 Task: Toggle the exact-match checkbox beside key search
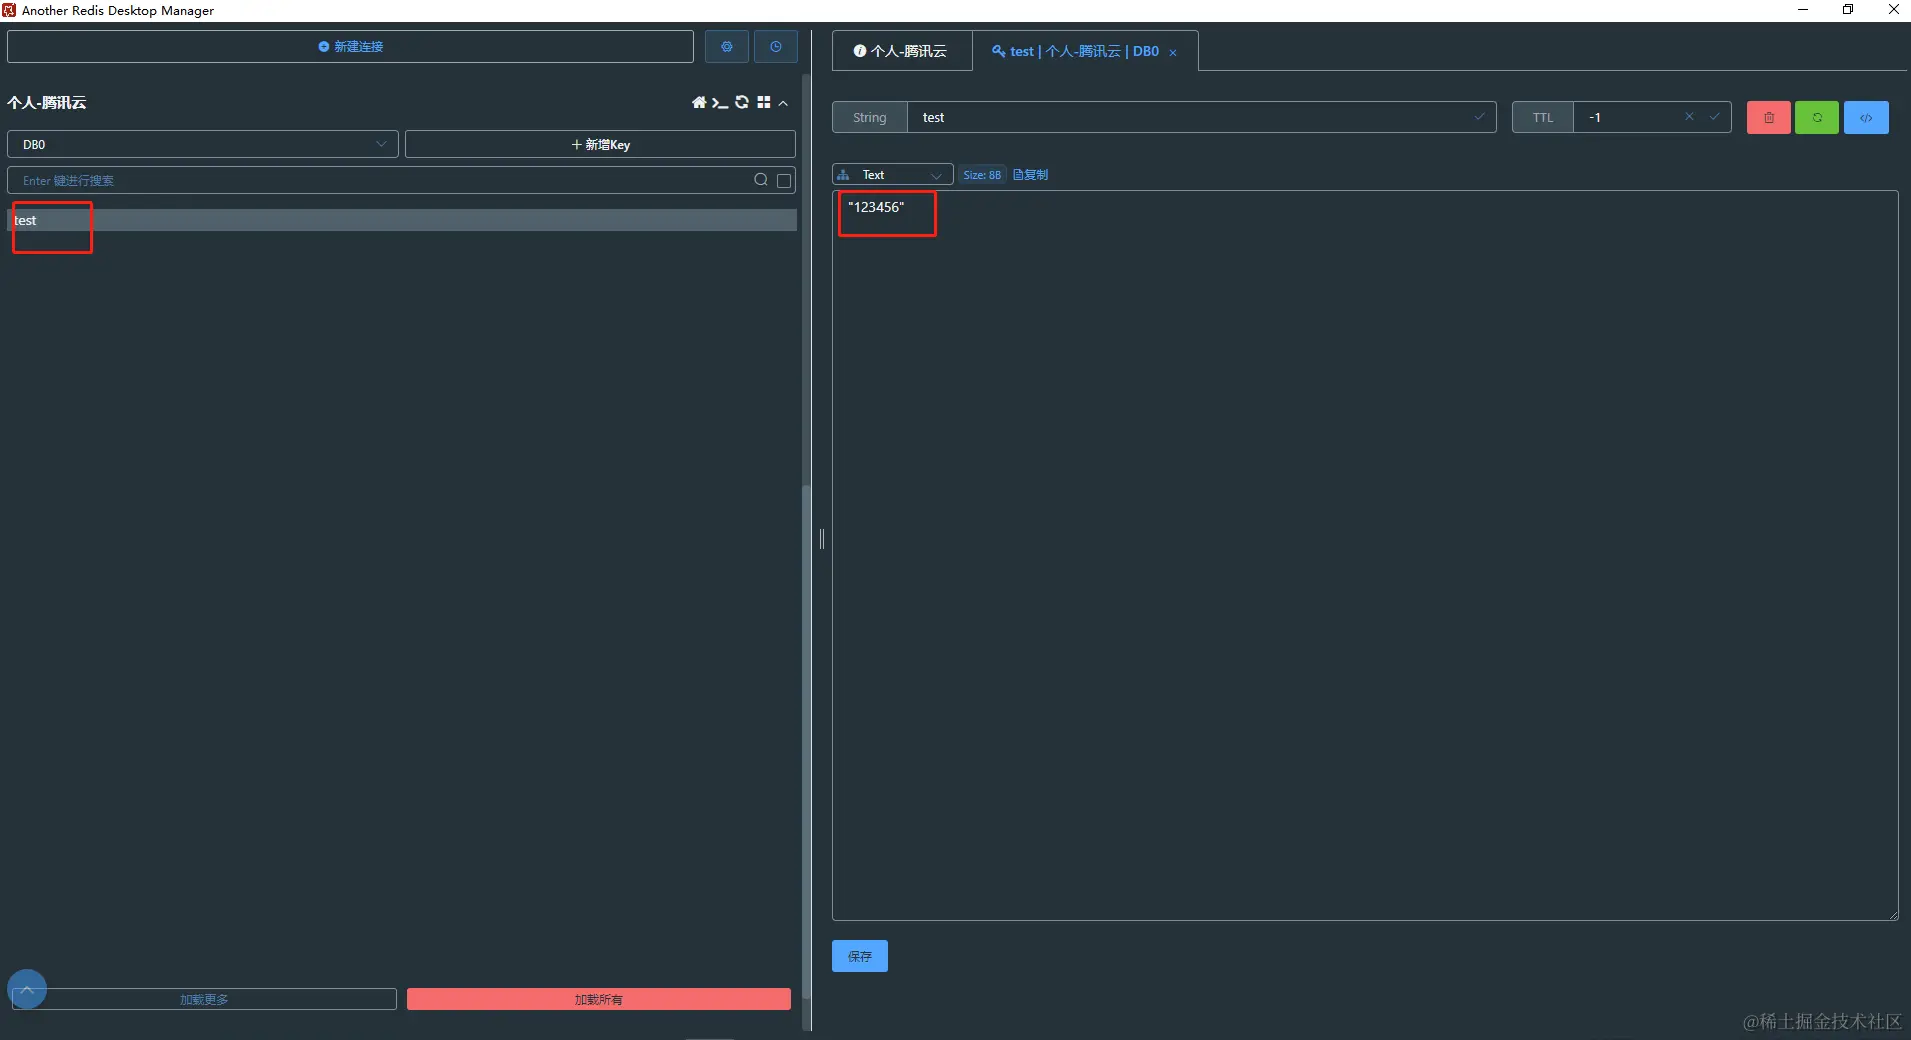pyautogui.click(x=784, y=181)
